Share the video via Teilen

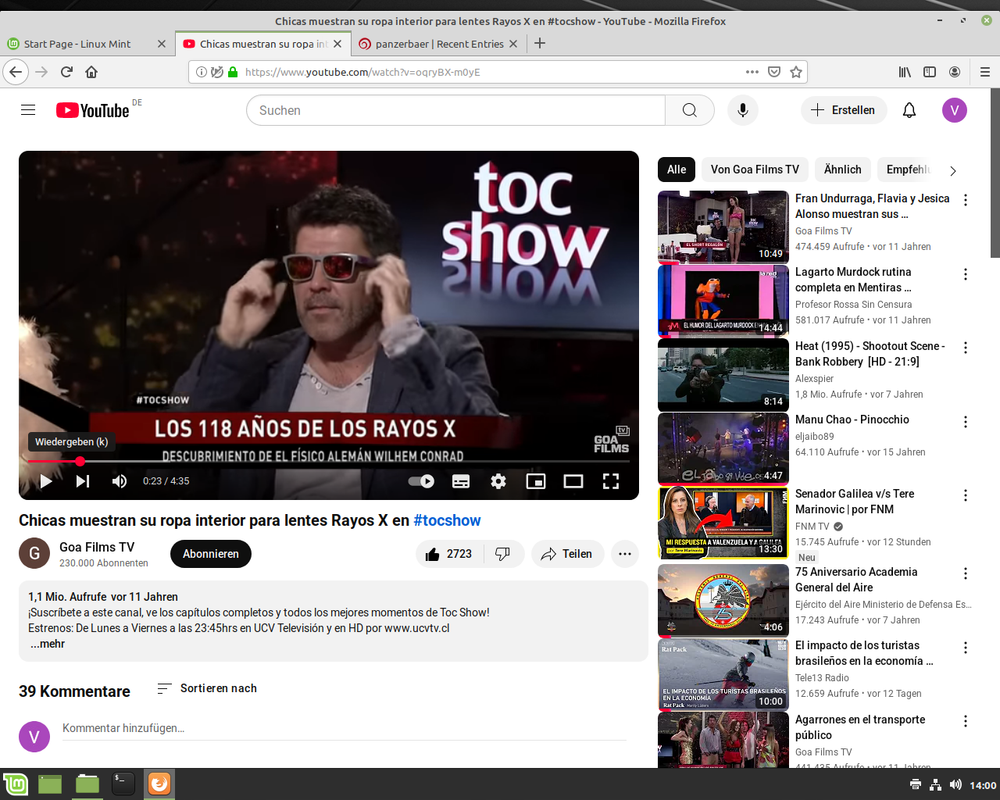tap(567, 554)
